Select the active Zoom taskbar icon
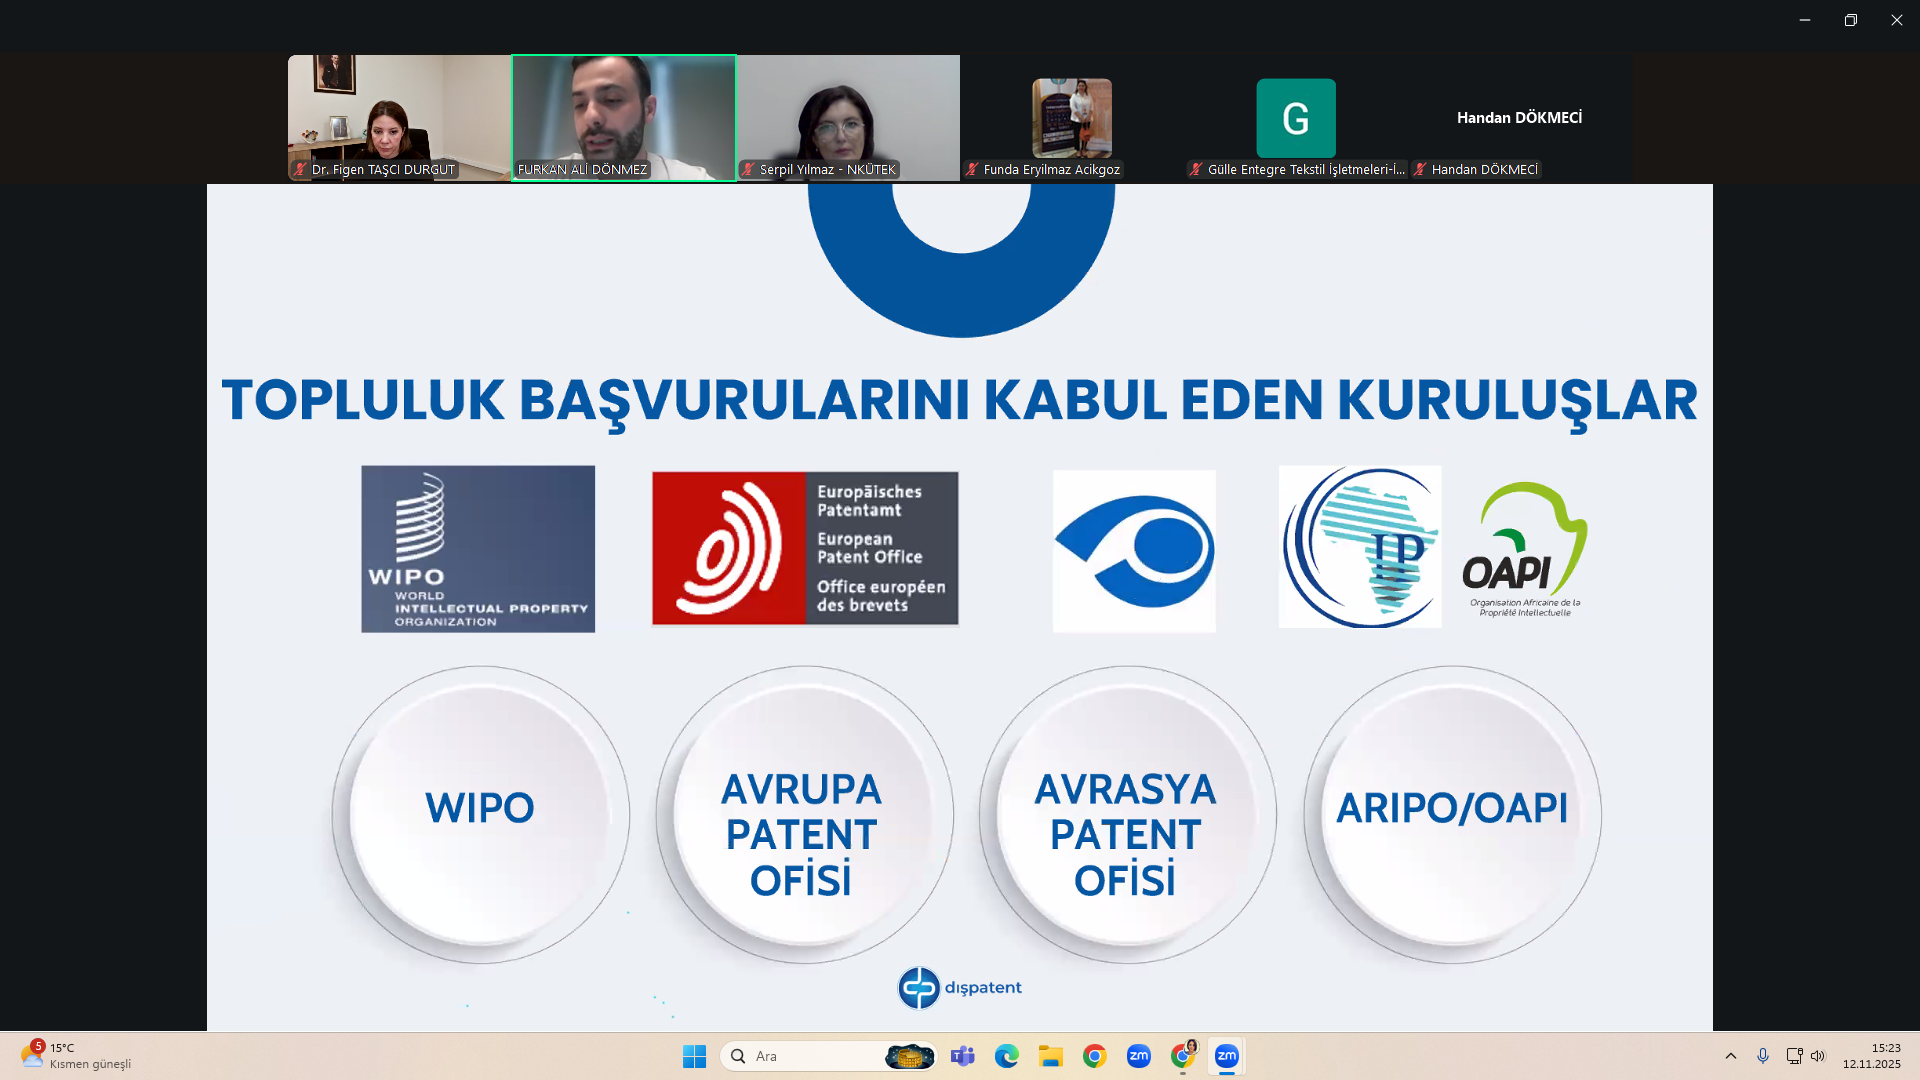The width and height of the screenshot is (1920, 1080). (1226, 1056)
